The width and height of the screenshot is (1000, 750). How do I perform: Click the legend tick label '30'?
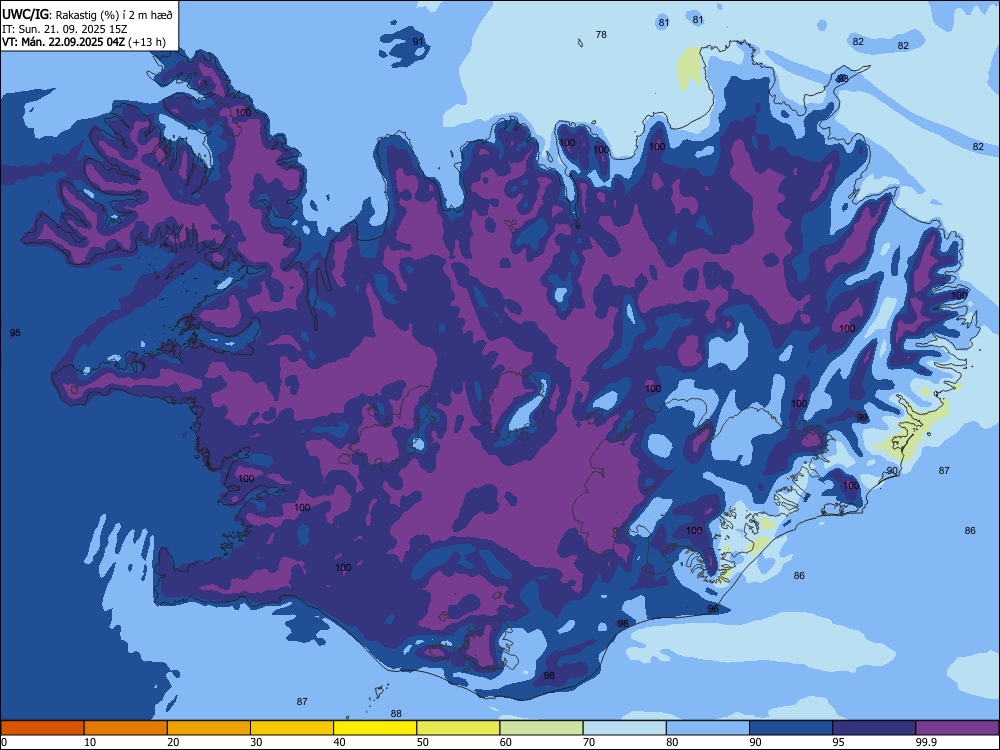coord(256,742)
